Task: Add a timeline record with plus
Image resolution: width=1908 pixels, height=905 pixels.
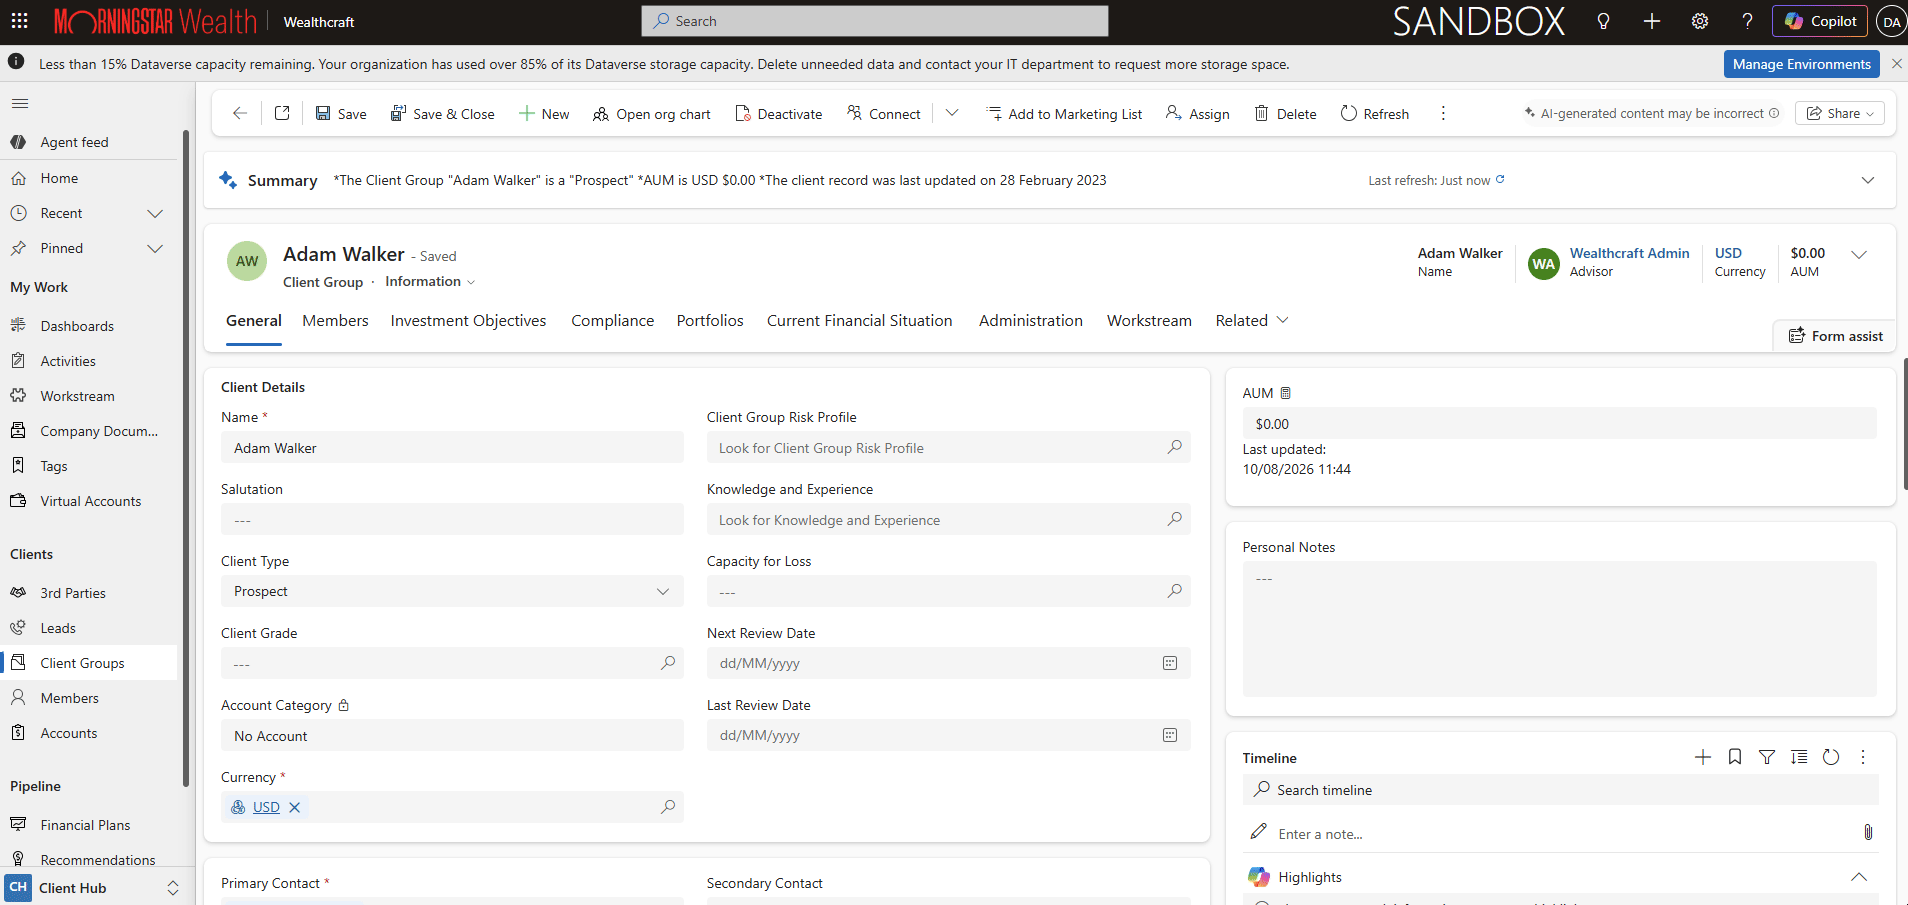Action: click(1703, 757)
